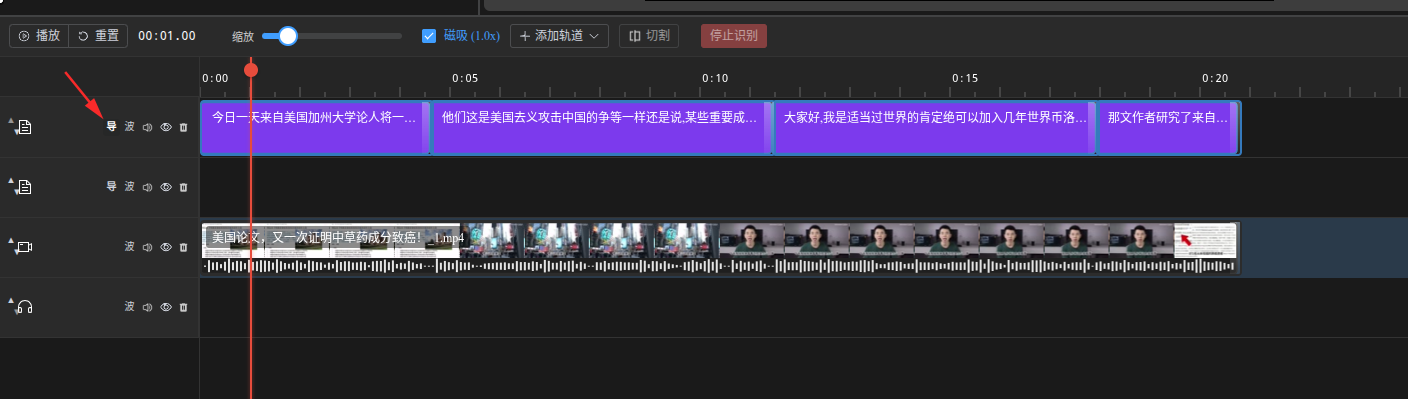Mute the video track speaker
This screenshot has width=1408, height=399.
point(147,247)
